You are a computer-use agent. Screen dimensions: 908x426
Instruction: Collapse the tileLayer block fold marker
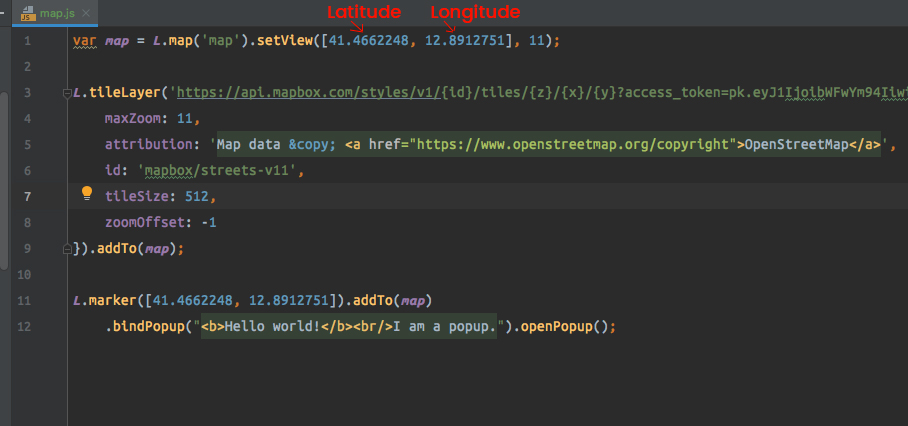pos(67,93)
